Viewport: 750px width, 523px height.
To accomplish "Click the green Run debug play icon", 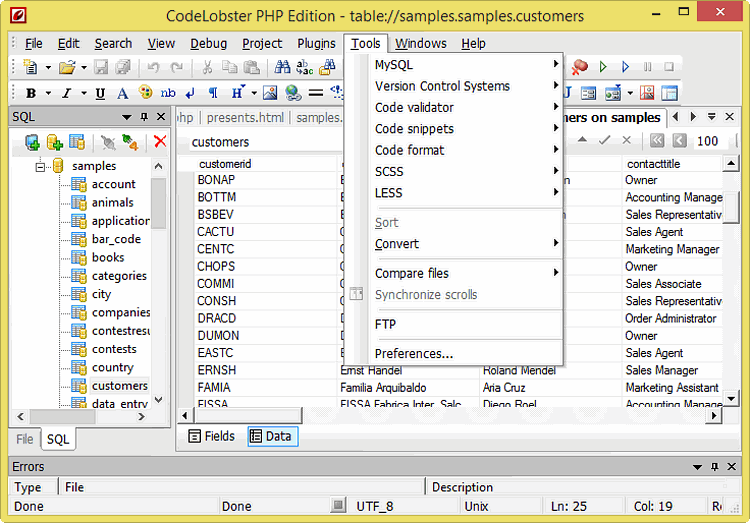I will pyautogui.click(x=603, y=67).
